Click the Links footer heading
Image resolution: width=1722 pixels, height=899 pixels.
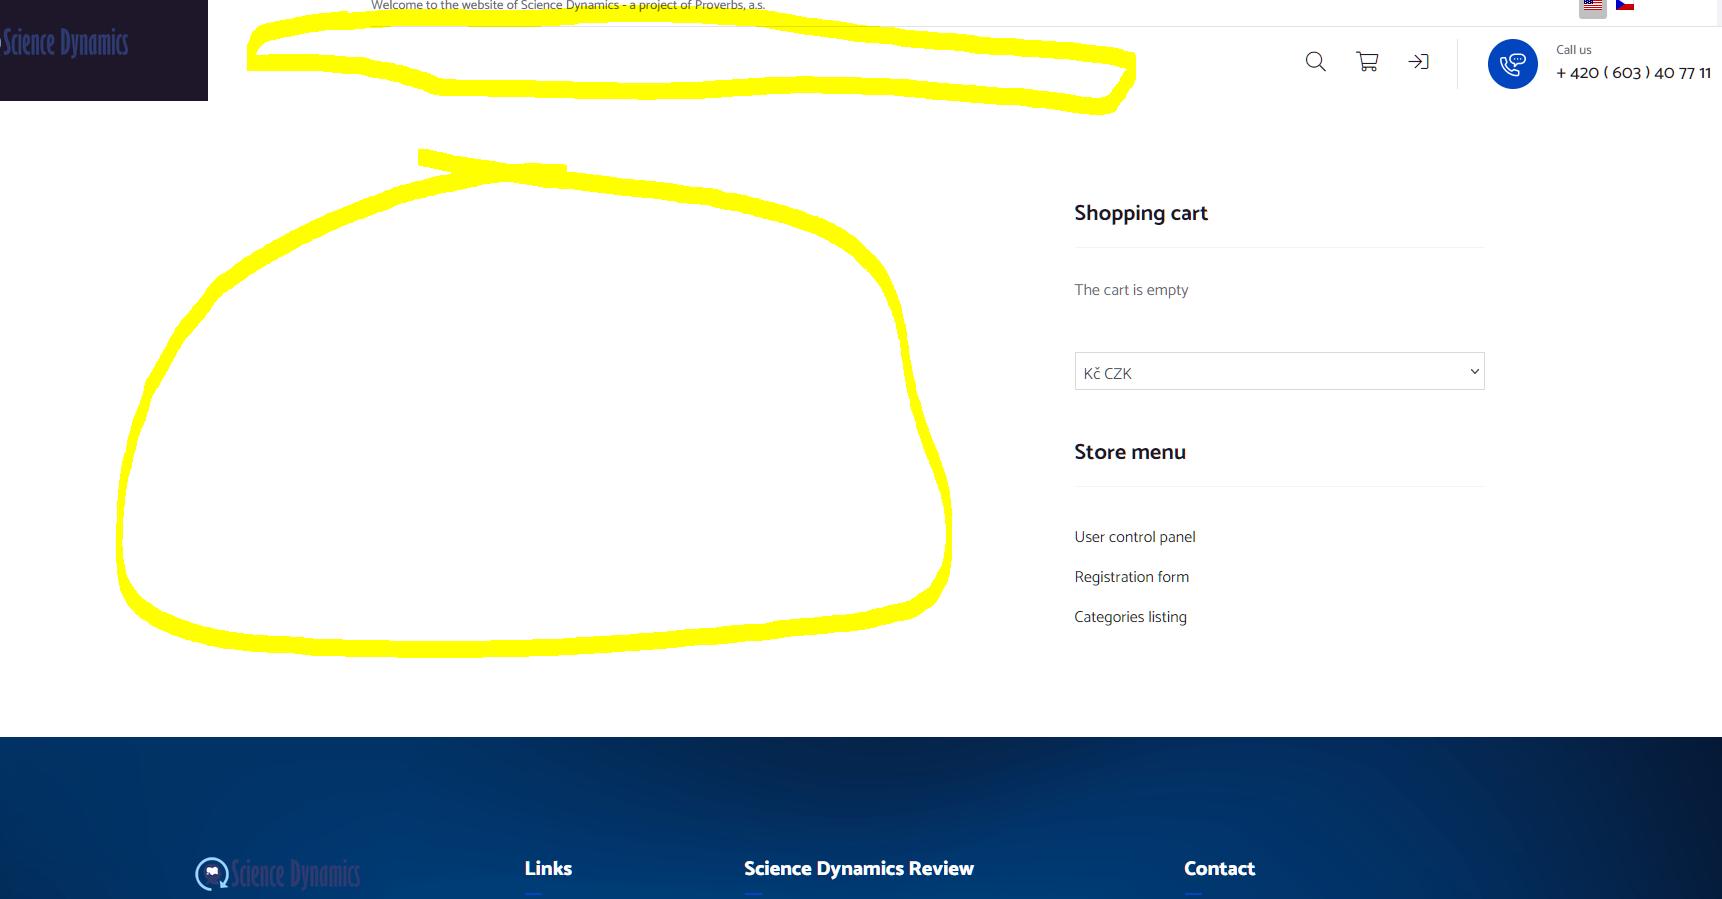click(548, 868)
